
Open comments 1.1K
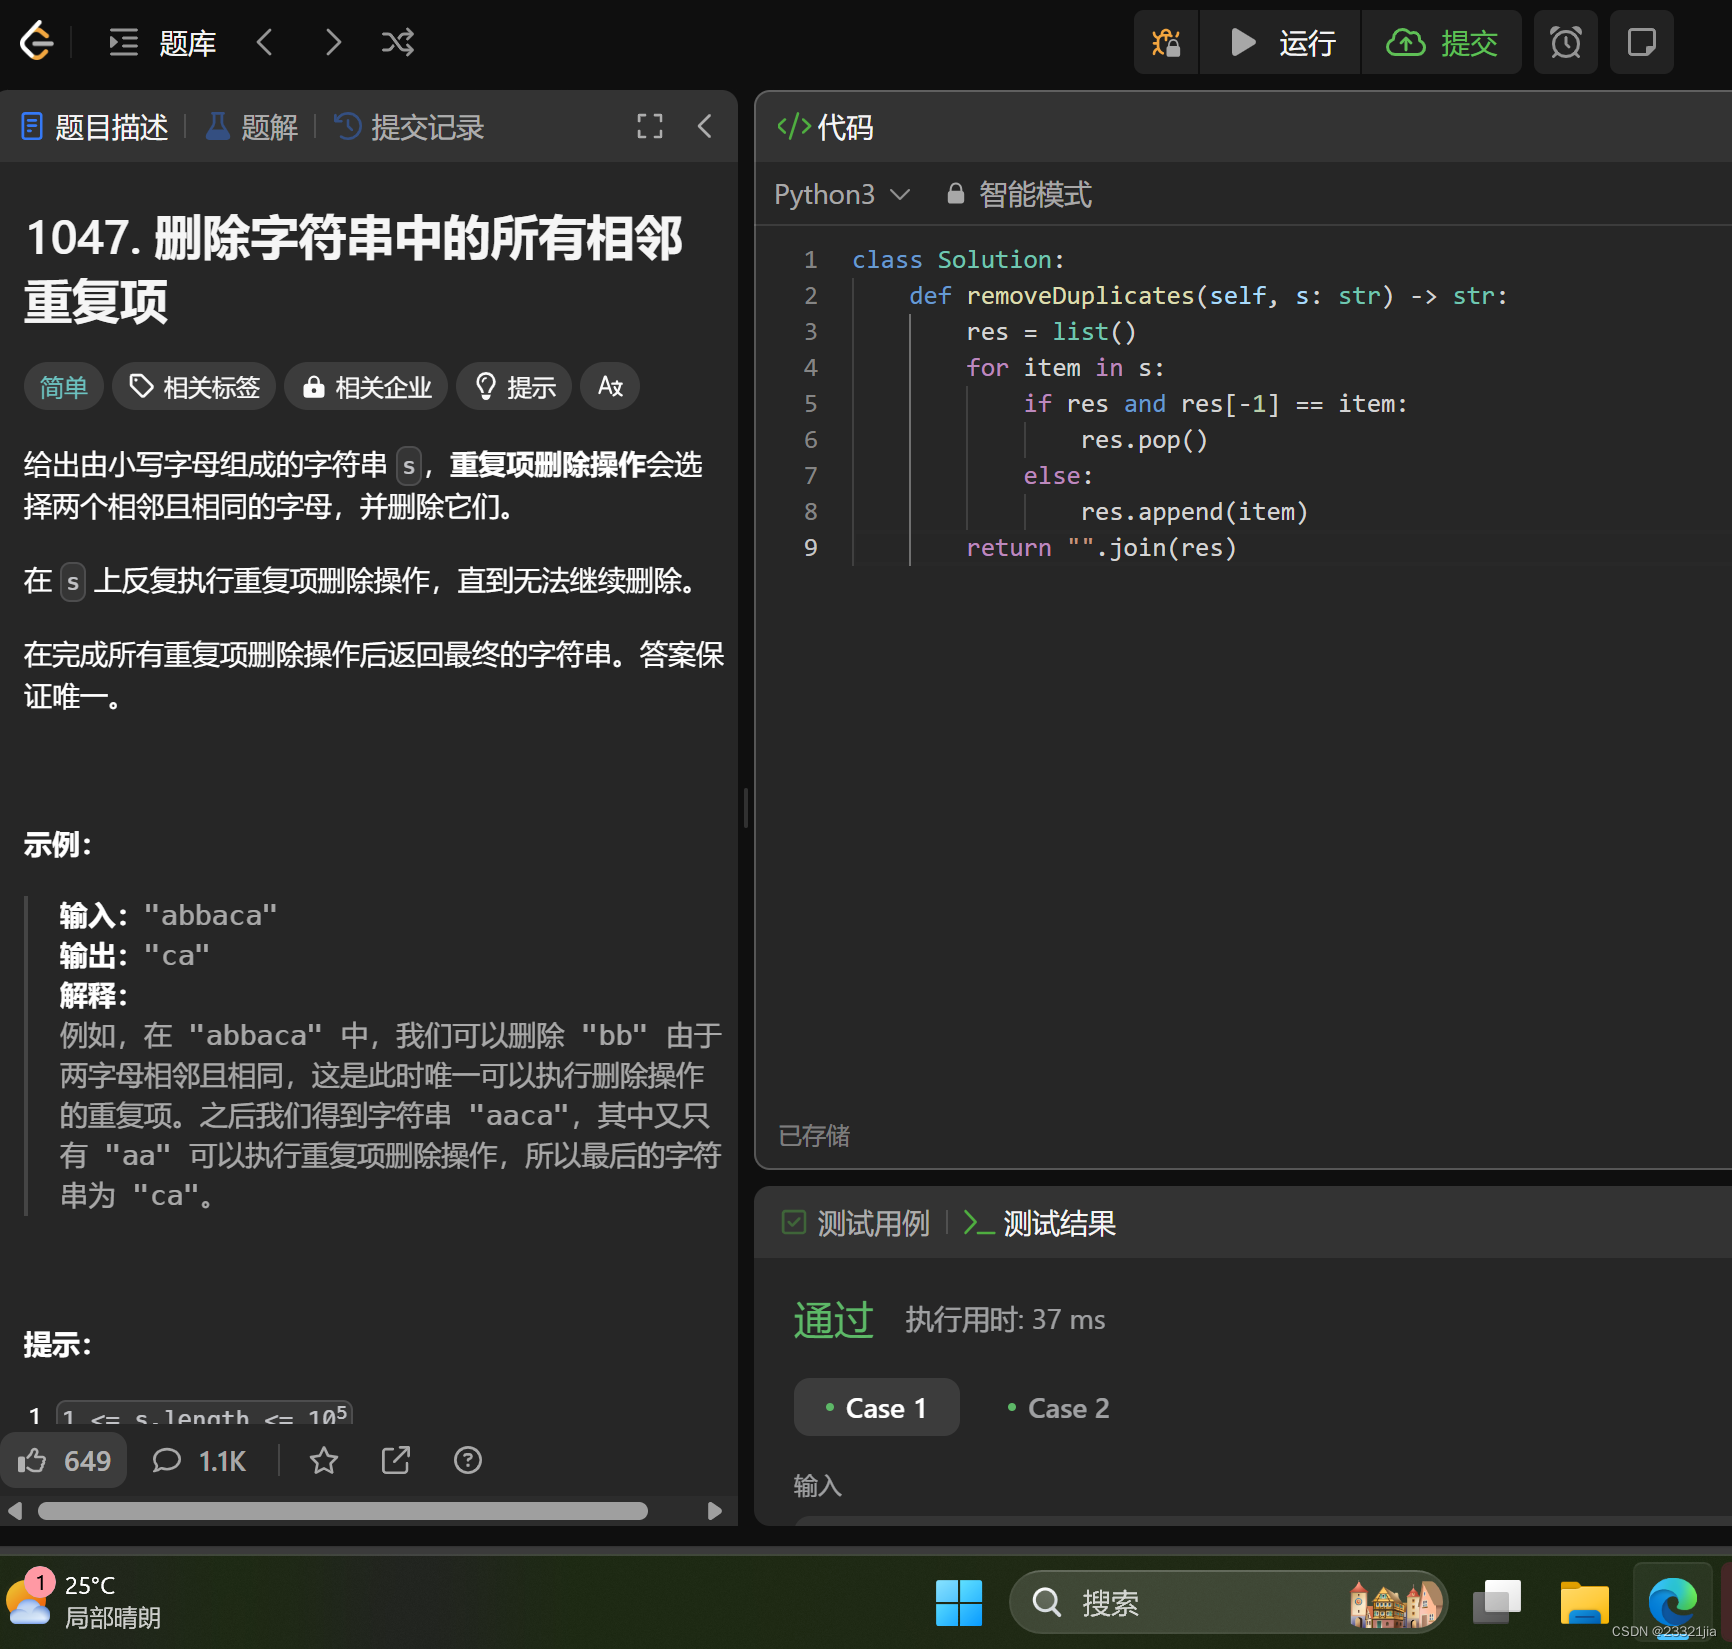[198, 1461]
